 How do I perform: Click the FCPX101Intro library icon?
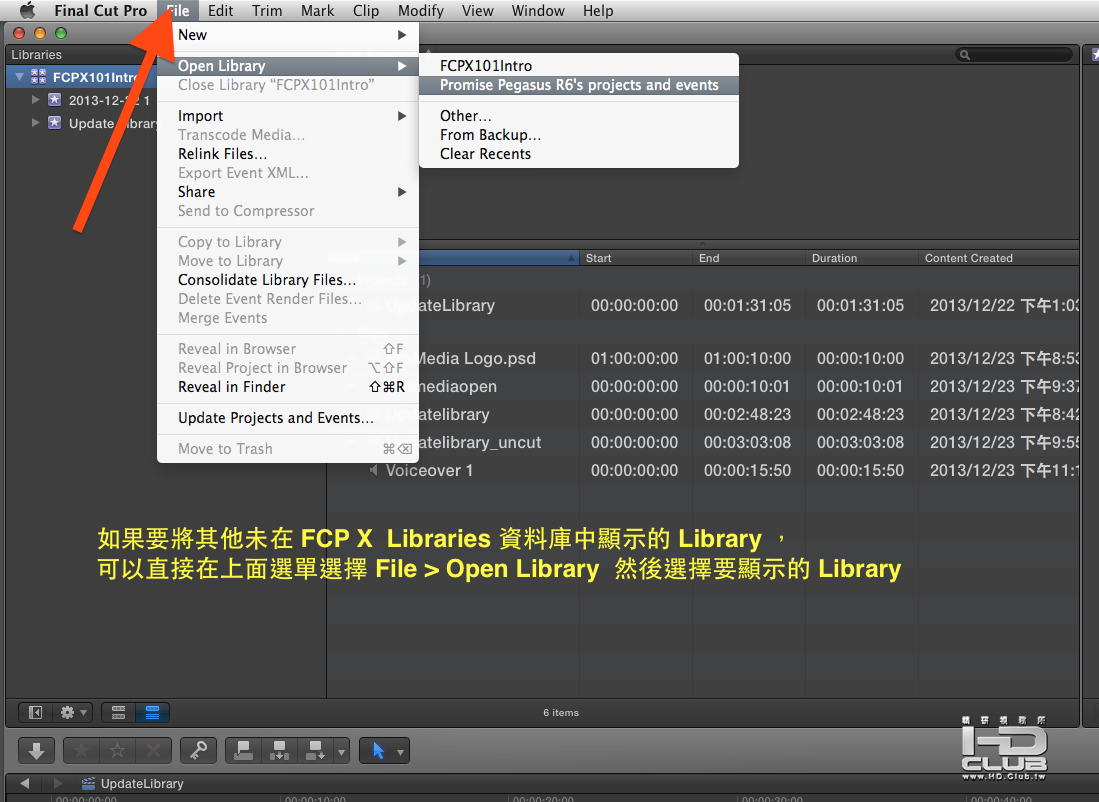pos(39,76)
